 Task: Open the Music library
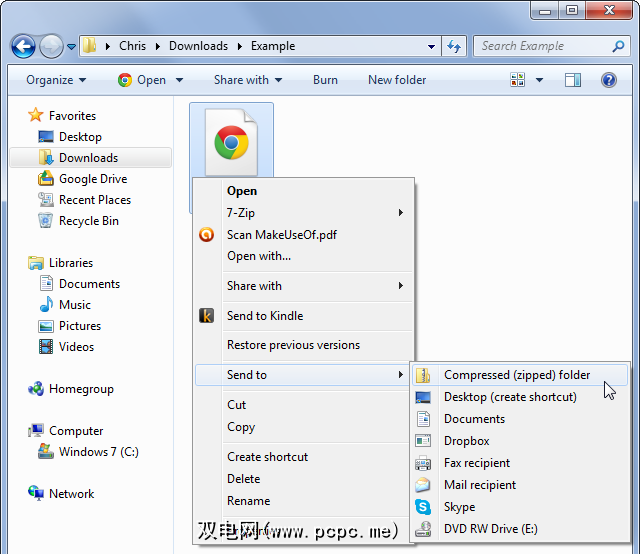tap(65, 305)
